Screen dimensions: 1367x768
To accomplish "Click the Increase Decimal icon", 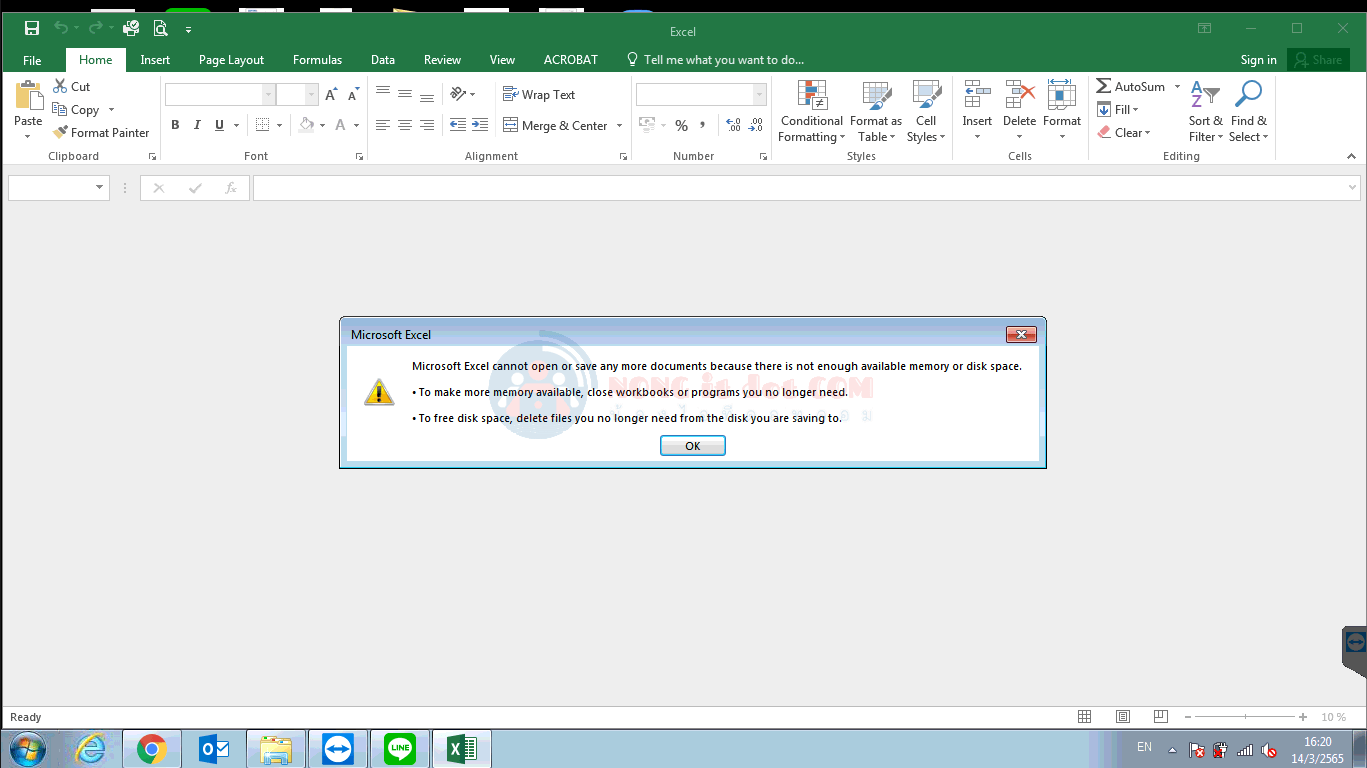I will click(733, 125).
